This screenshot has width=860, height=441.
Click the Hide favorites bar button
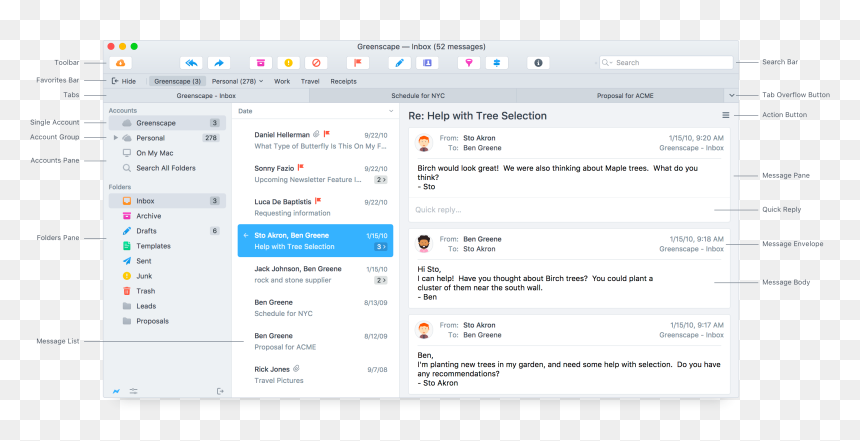(124, 81)
